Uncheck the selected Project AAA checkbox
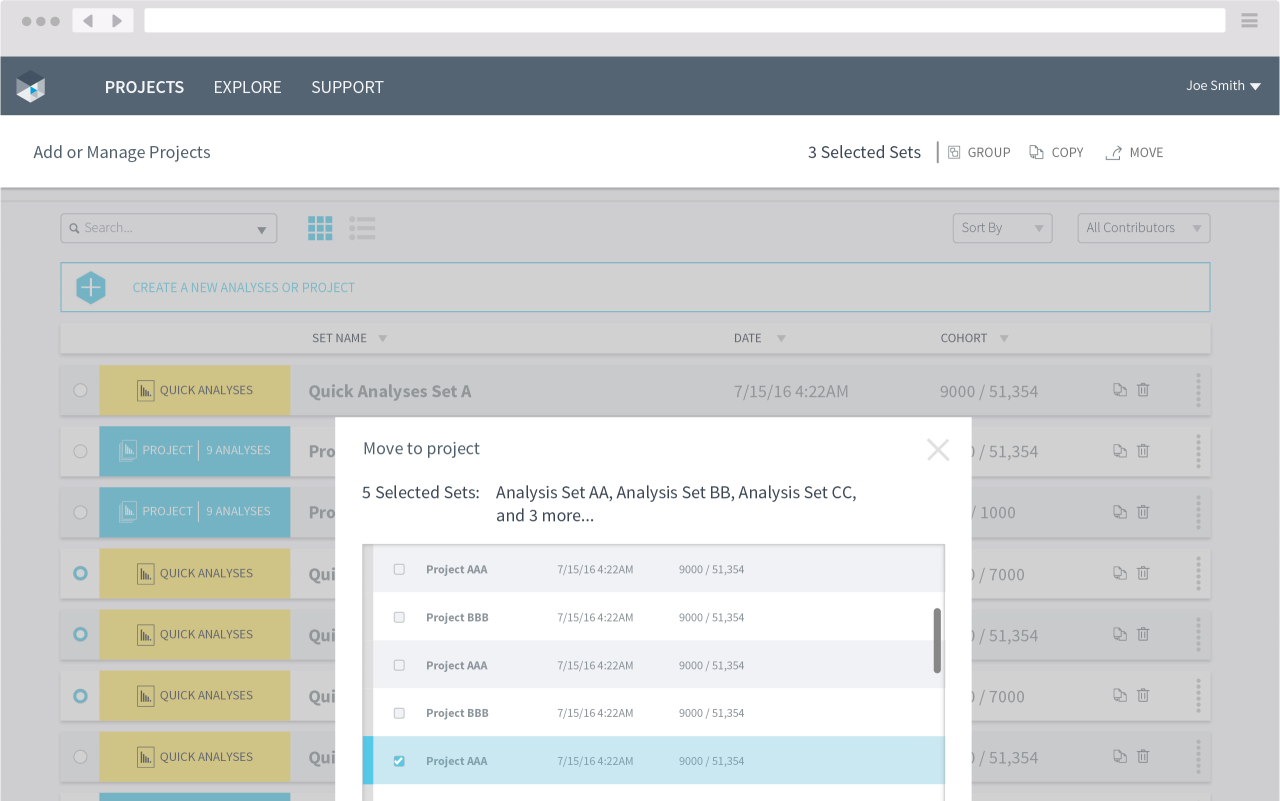This screenshot has height=801, width=1280. (x=399, y=761)
